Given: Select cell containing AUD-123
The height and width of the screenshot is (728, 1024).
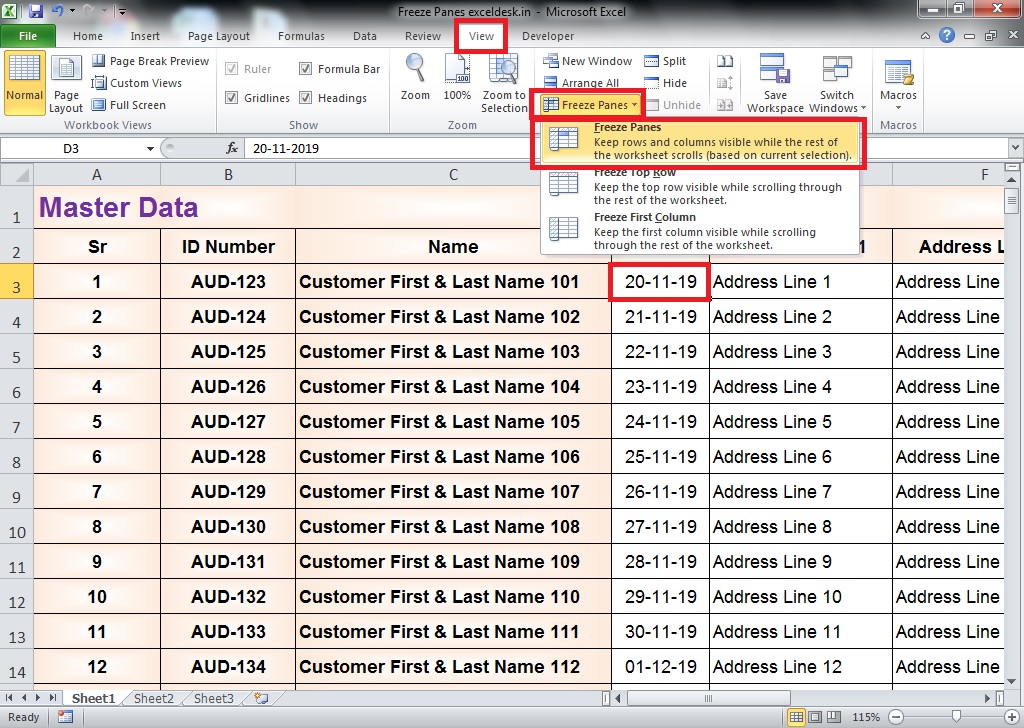Looking at the screenshot, I should 227,282.
